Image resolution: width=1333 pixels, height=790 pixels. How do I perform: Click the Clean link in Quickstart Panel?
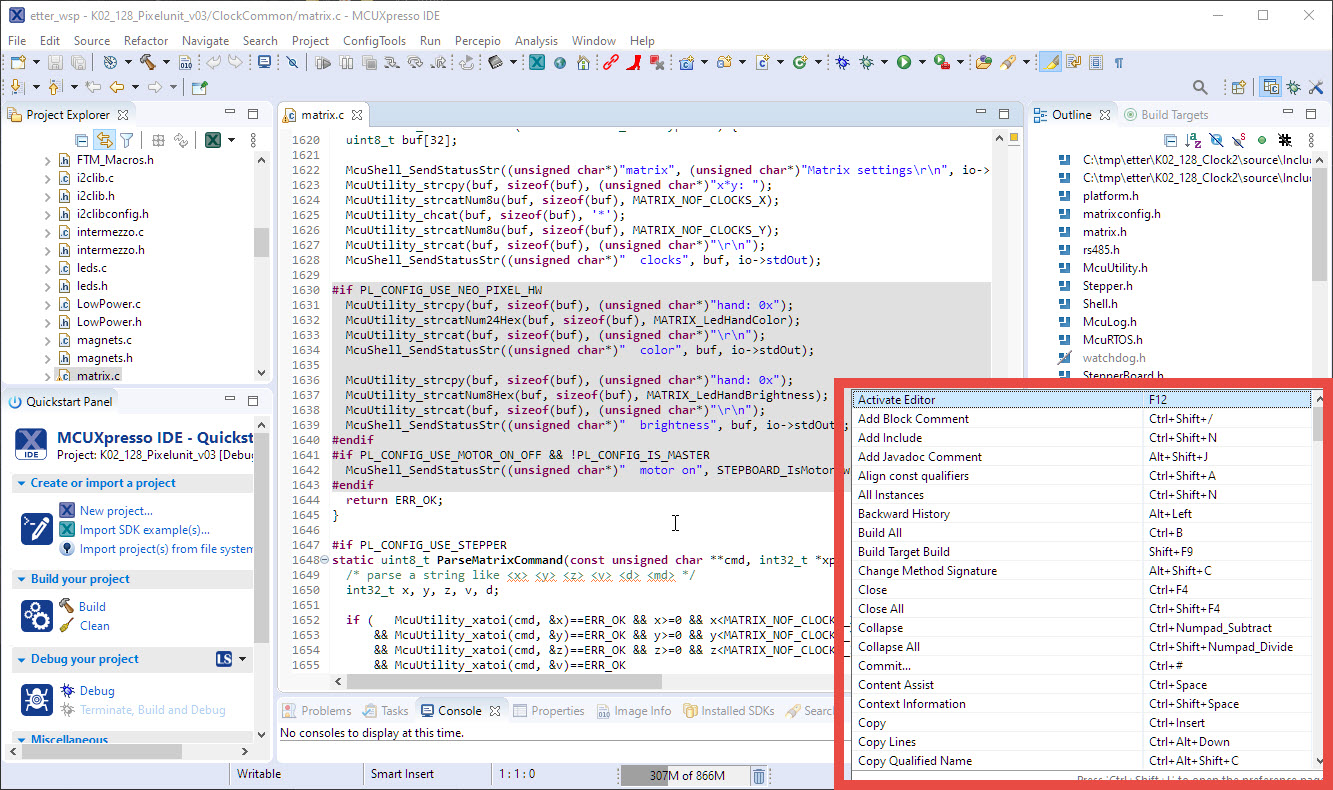94,626
